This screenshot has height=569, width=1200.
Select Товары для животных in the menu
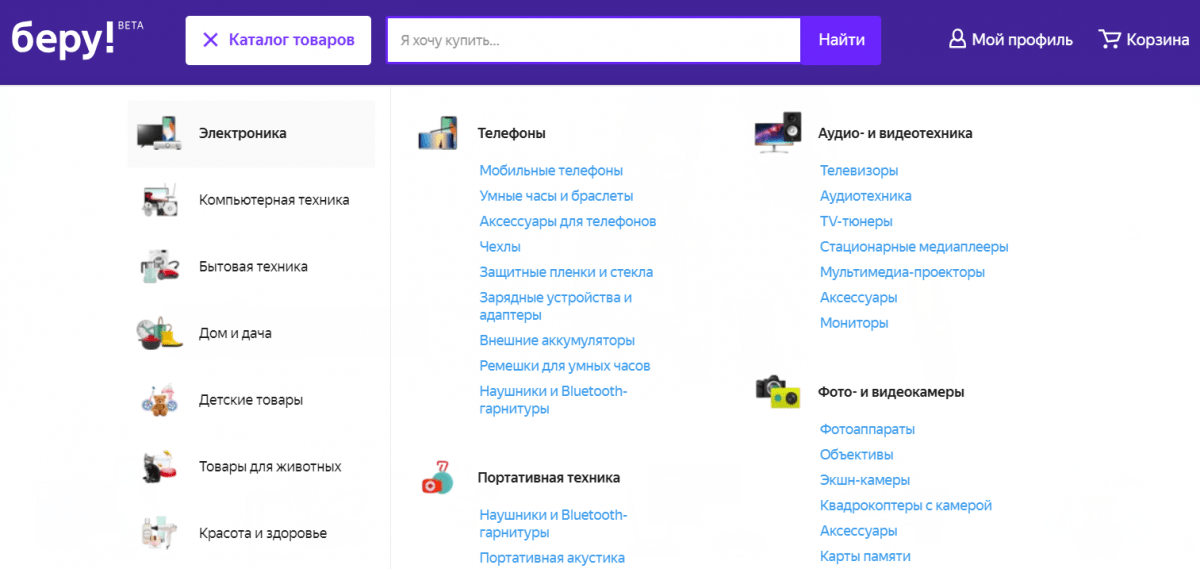click(252, 467)
